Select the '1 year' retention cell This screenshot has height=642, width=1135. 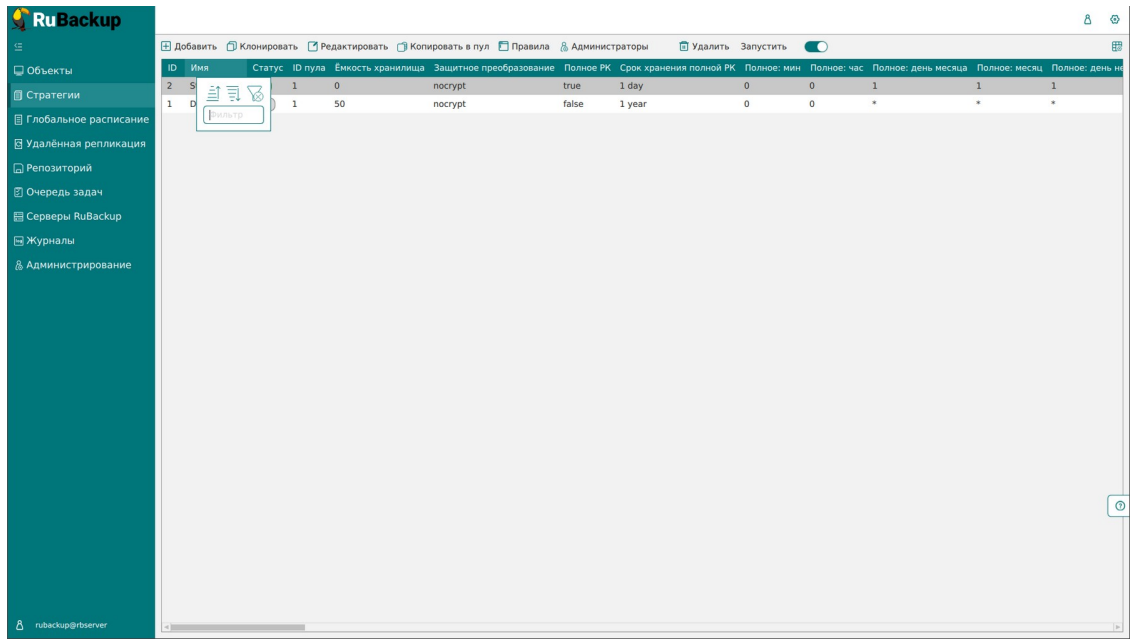pos(633,104)
